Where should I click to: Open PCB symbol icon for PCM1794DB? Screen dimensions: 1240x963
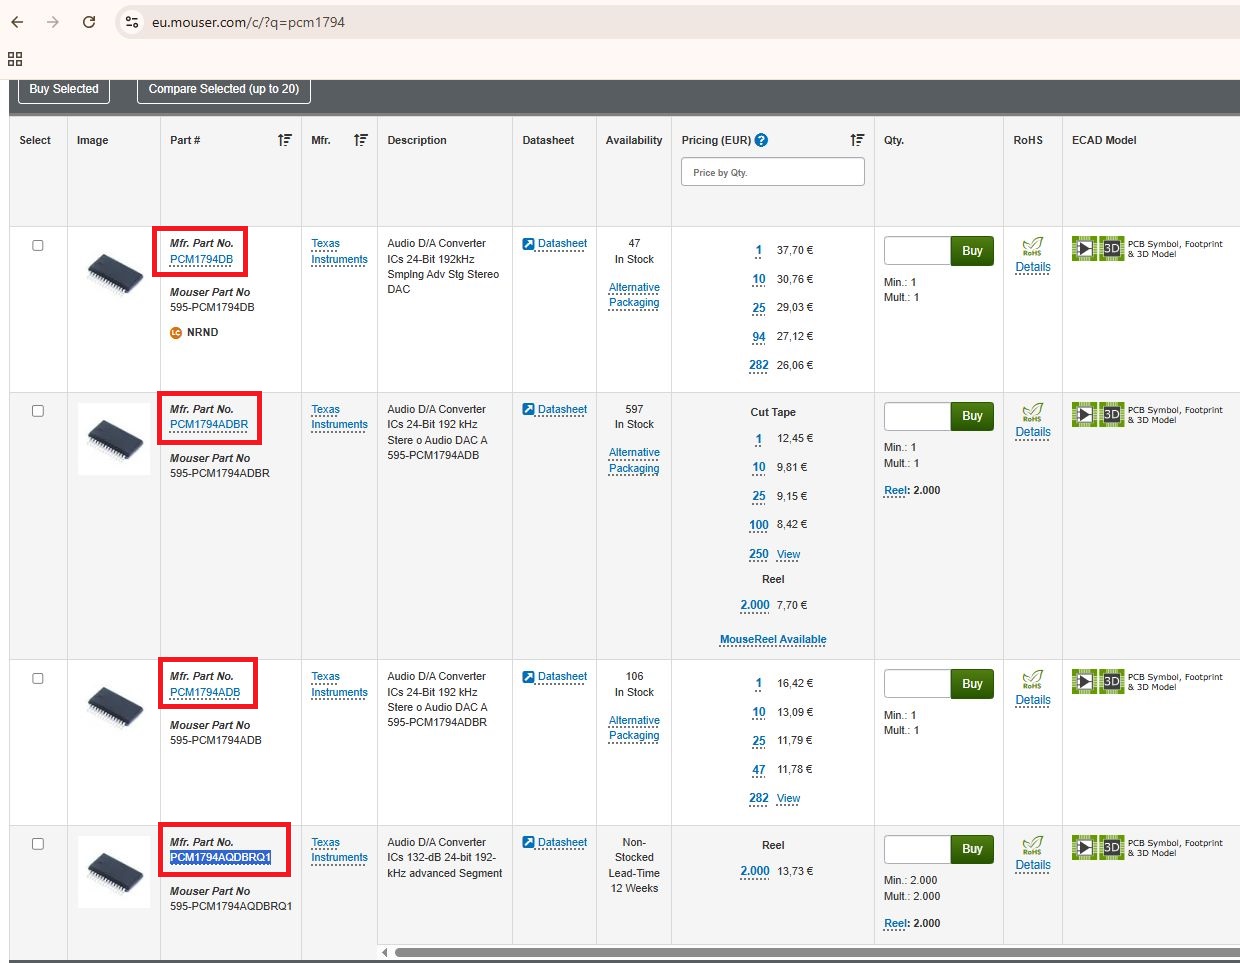(1084, 248)
